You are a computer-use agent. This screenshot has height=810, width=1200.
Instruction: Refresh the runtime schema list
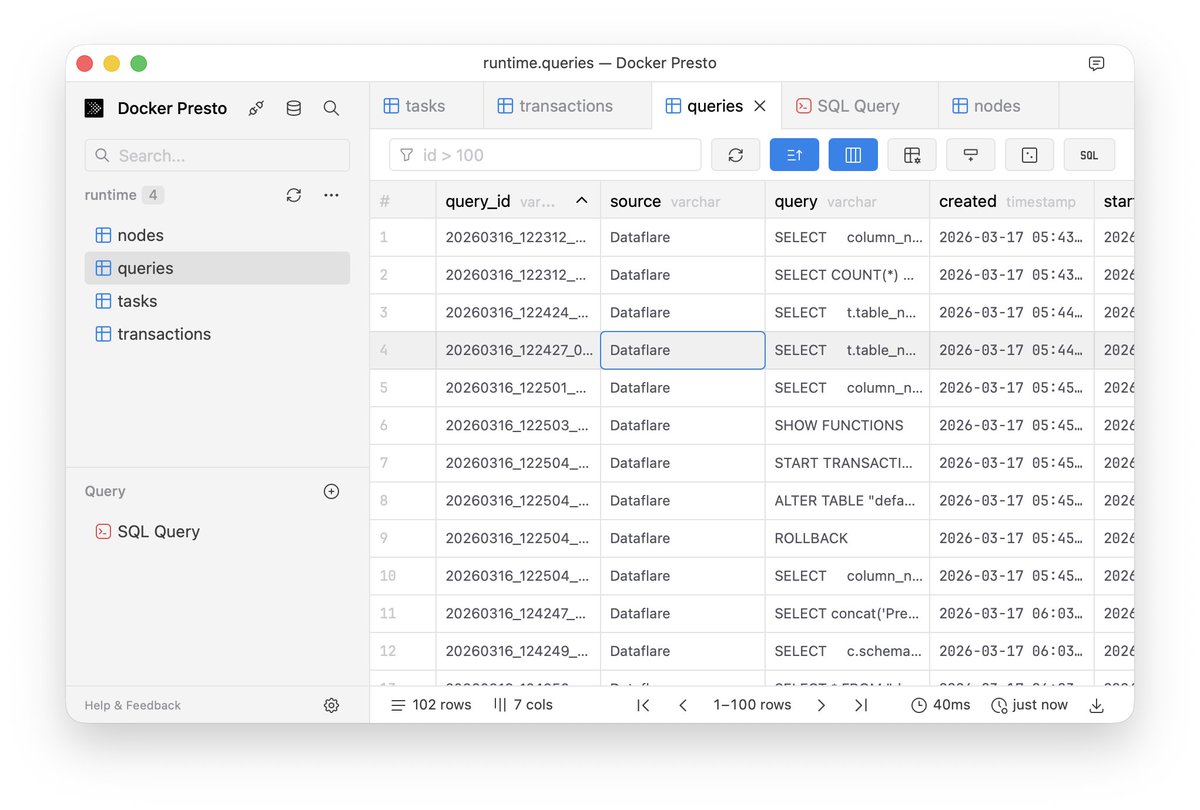point(294,195)
